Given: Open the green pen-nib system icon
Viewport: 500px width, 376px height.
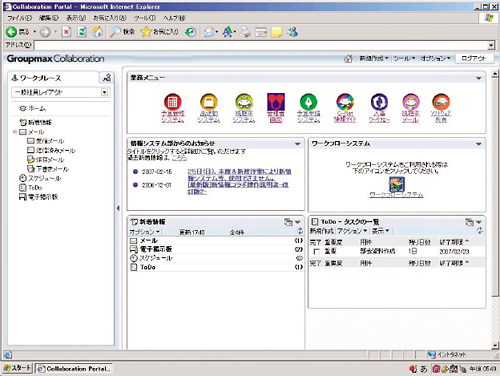Looking at the screenshot, I should coord(308,102).
